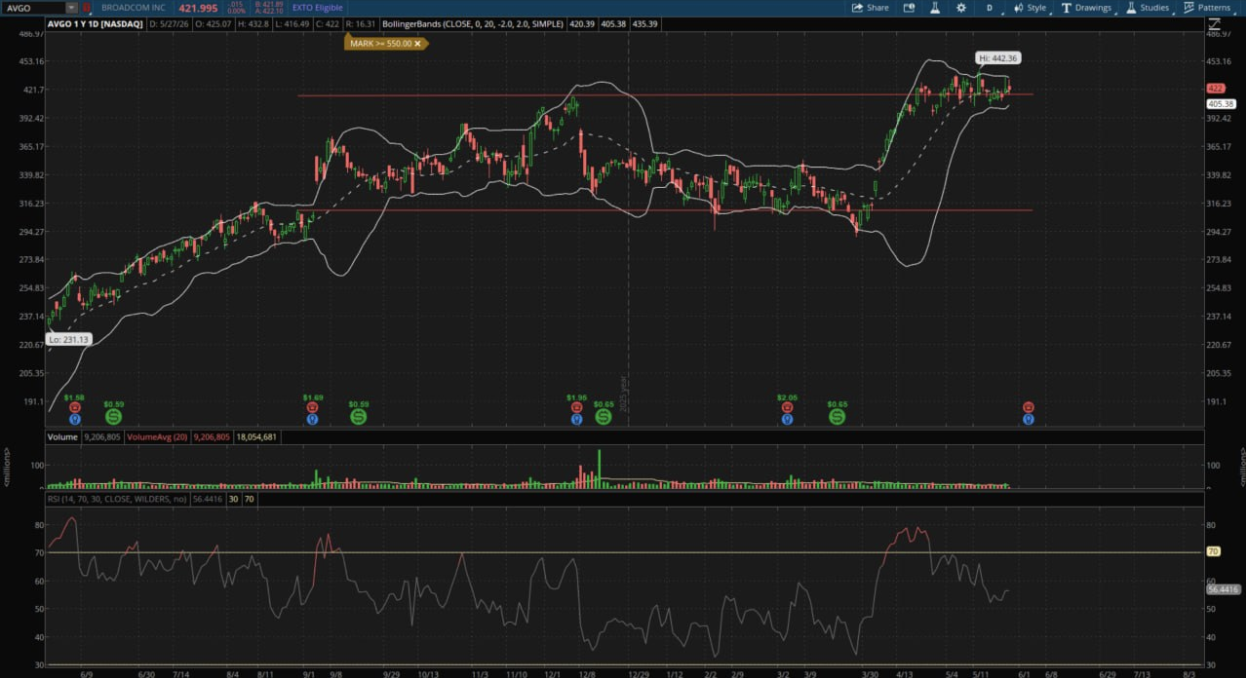The image size is (1246, 678).
Task: Click the Hi: 442.36 price bubble
Action: click(999, 58)
